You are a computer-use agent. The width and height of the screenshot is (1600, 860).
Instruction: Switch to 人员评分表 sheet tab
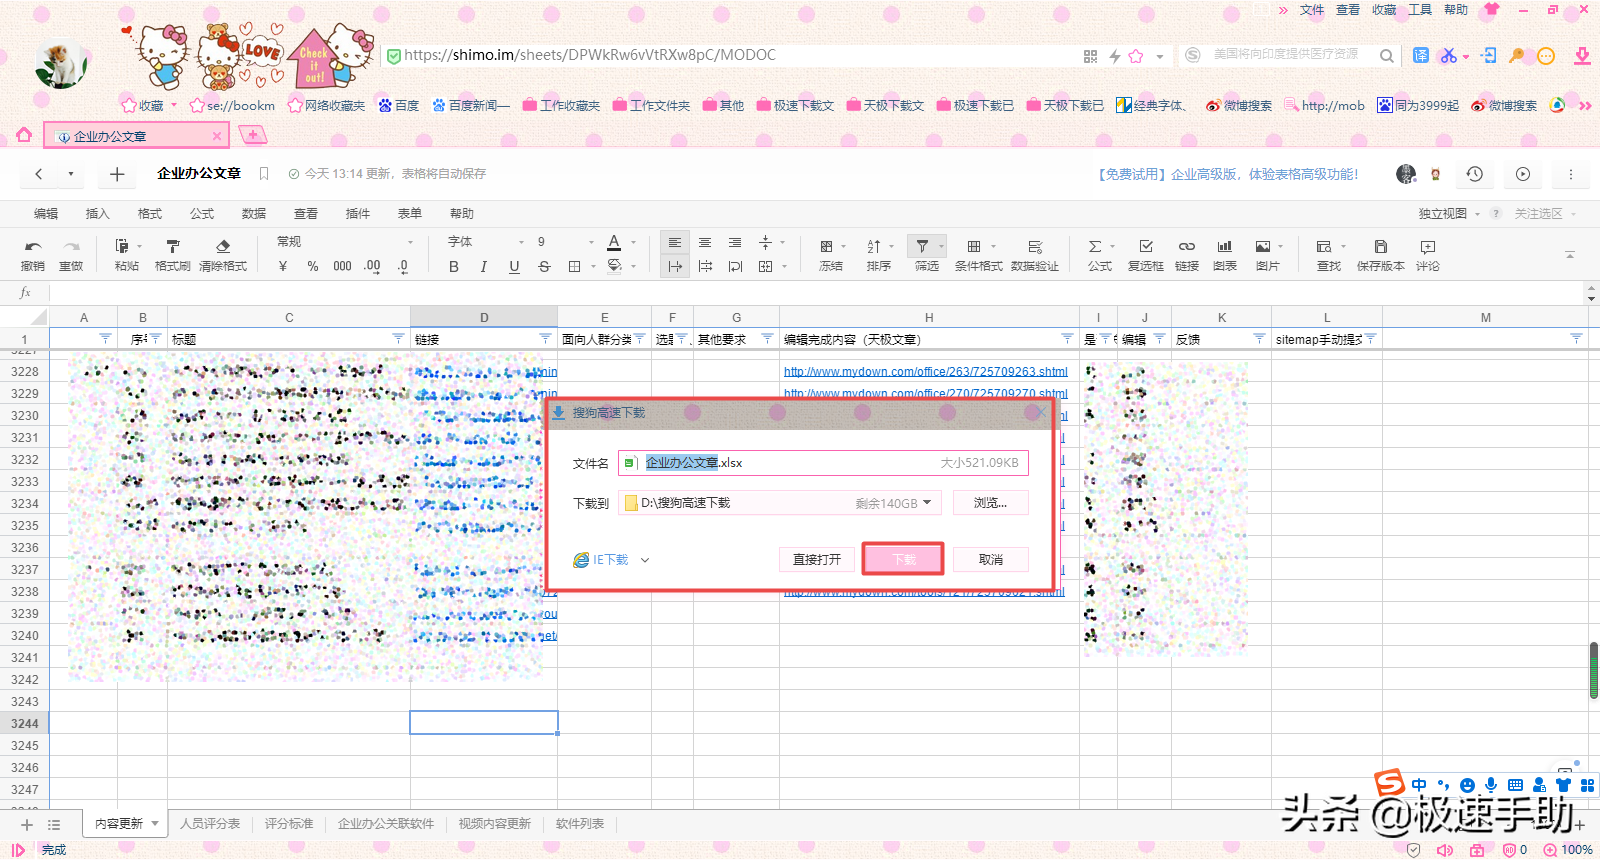(x=210, y=824)
